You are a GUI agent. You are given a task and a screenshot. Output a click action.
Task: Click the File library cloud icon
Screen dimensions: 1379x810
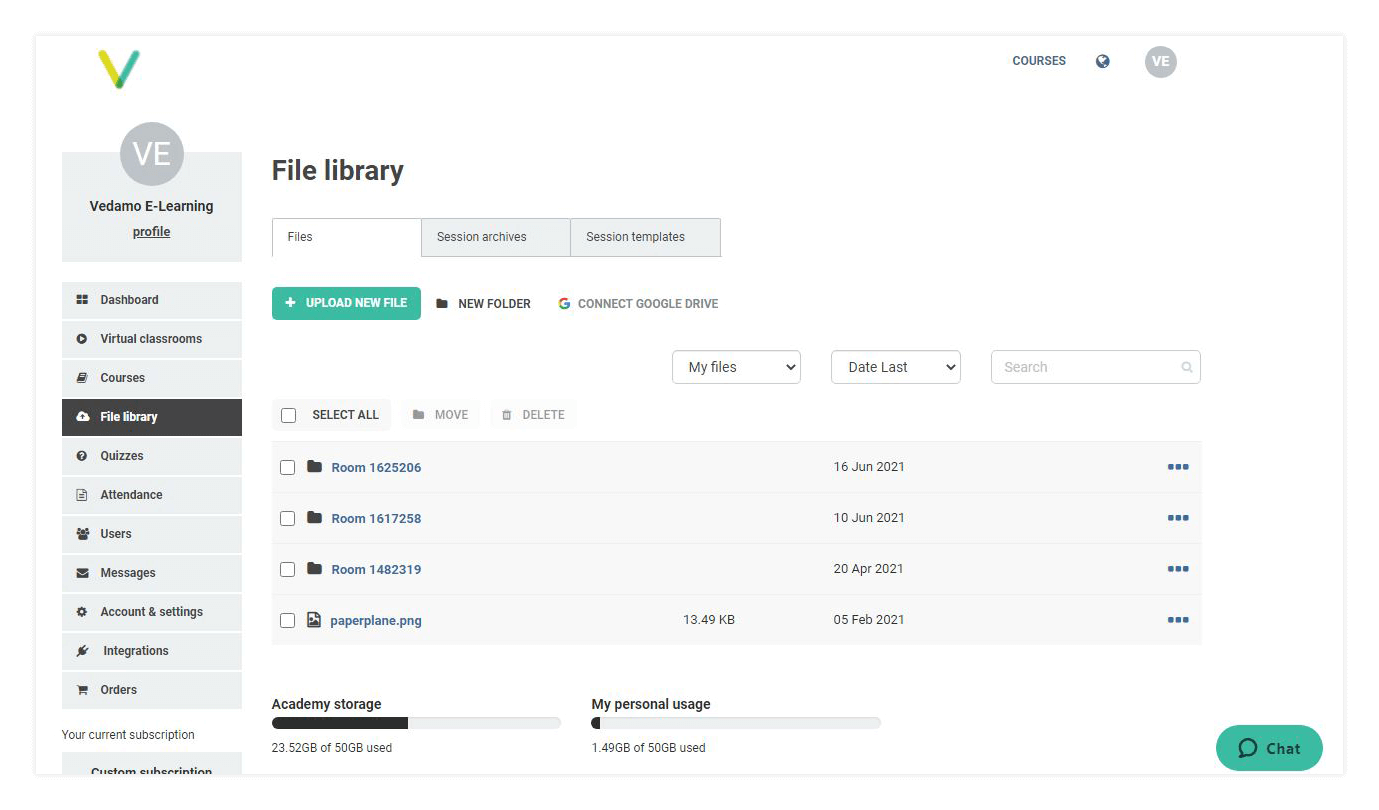click(82, 417)
